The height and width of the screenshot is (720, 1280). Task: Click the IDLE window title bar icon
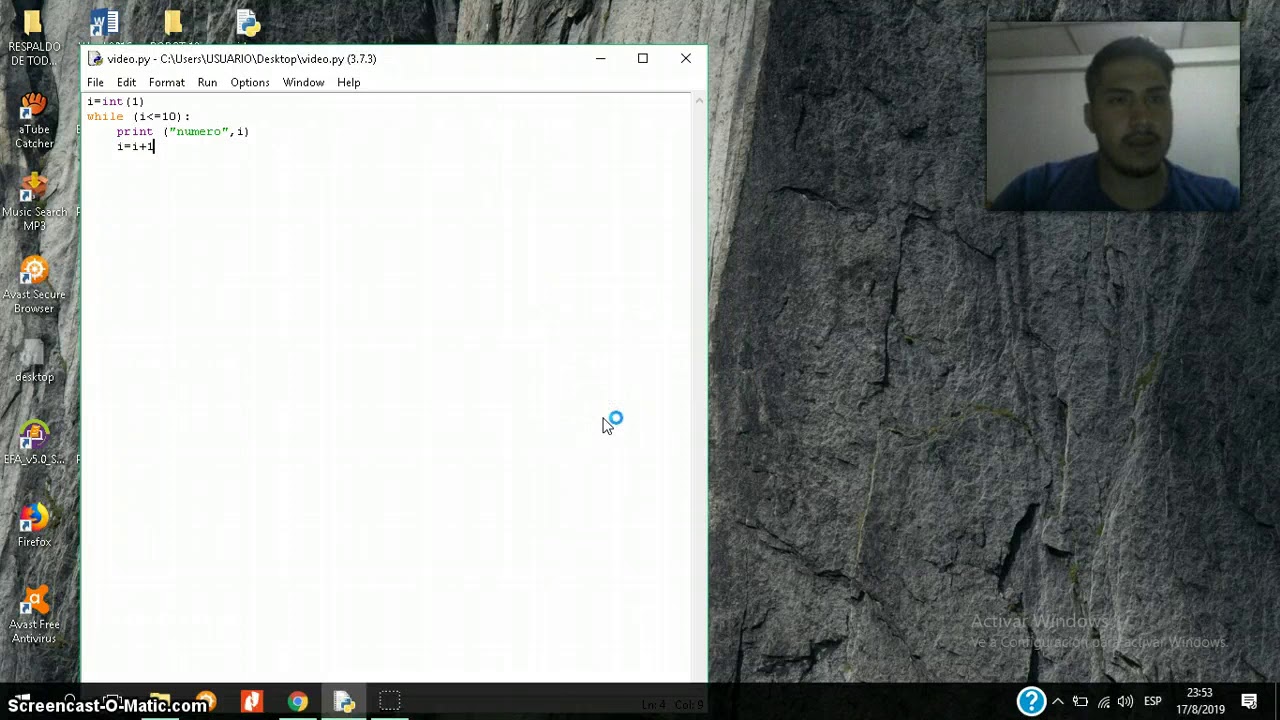click(x=96, y=59)
